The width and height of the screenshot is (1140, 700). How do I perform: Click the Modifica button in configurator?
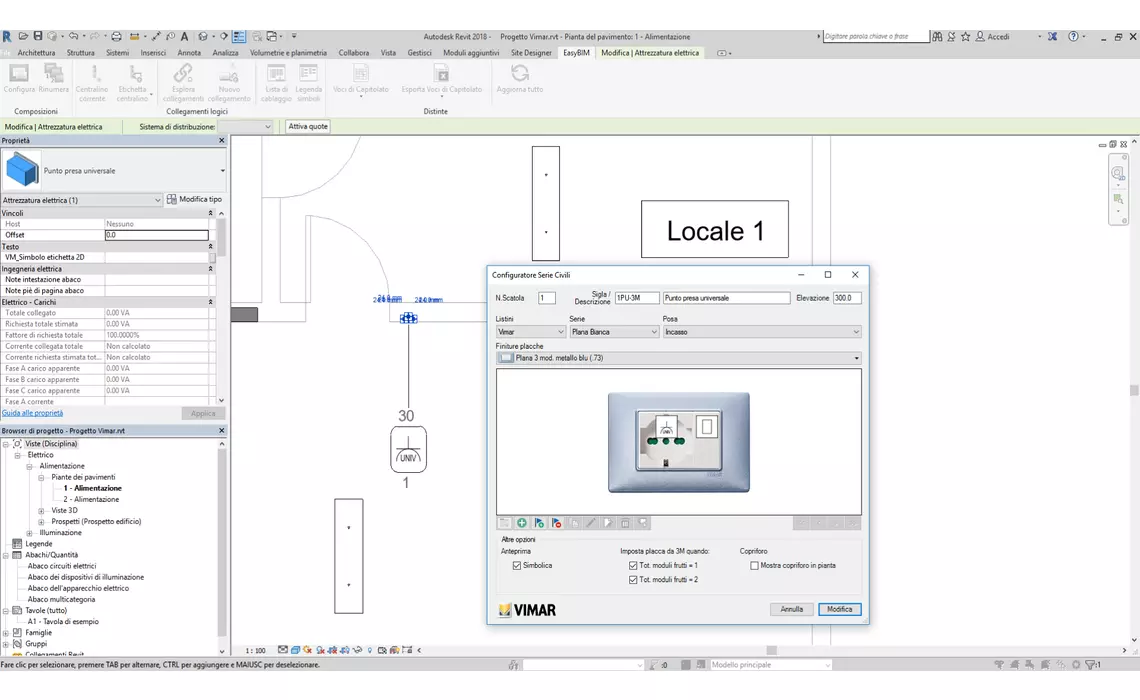tap(840, 610)
